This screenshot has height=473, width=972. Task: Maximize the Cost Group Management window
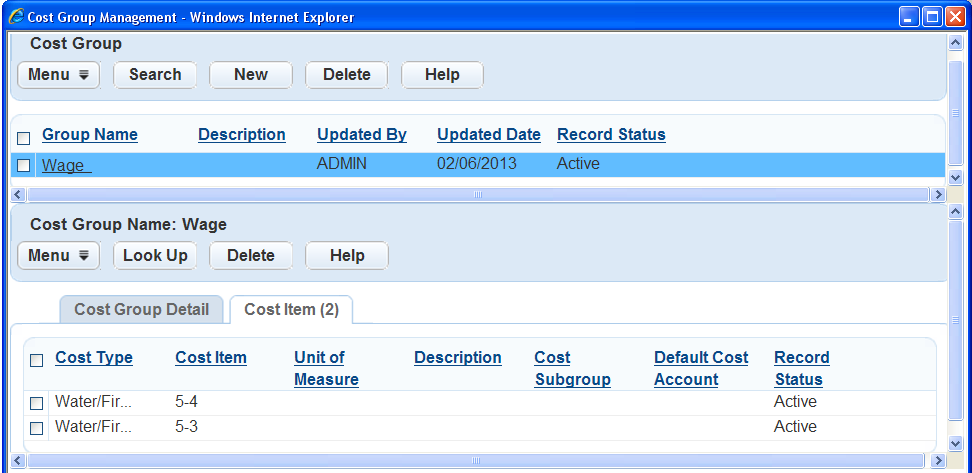(932, 17)
